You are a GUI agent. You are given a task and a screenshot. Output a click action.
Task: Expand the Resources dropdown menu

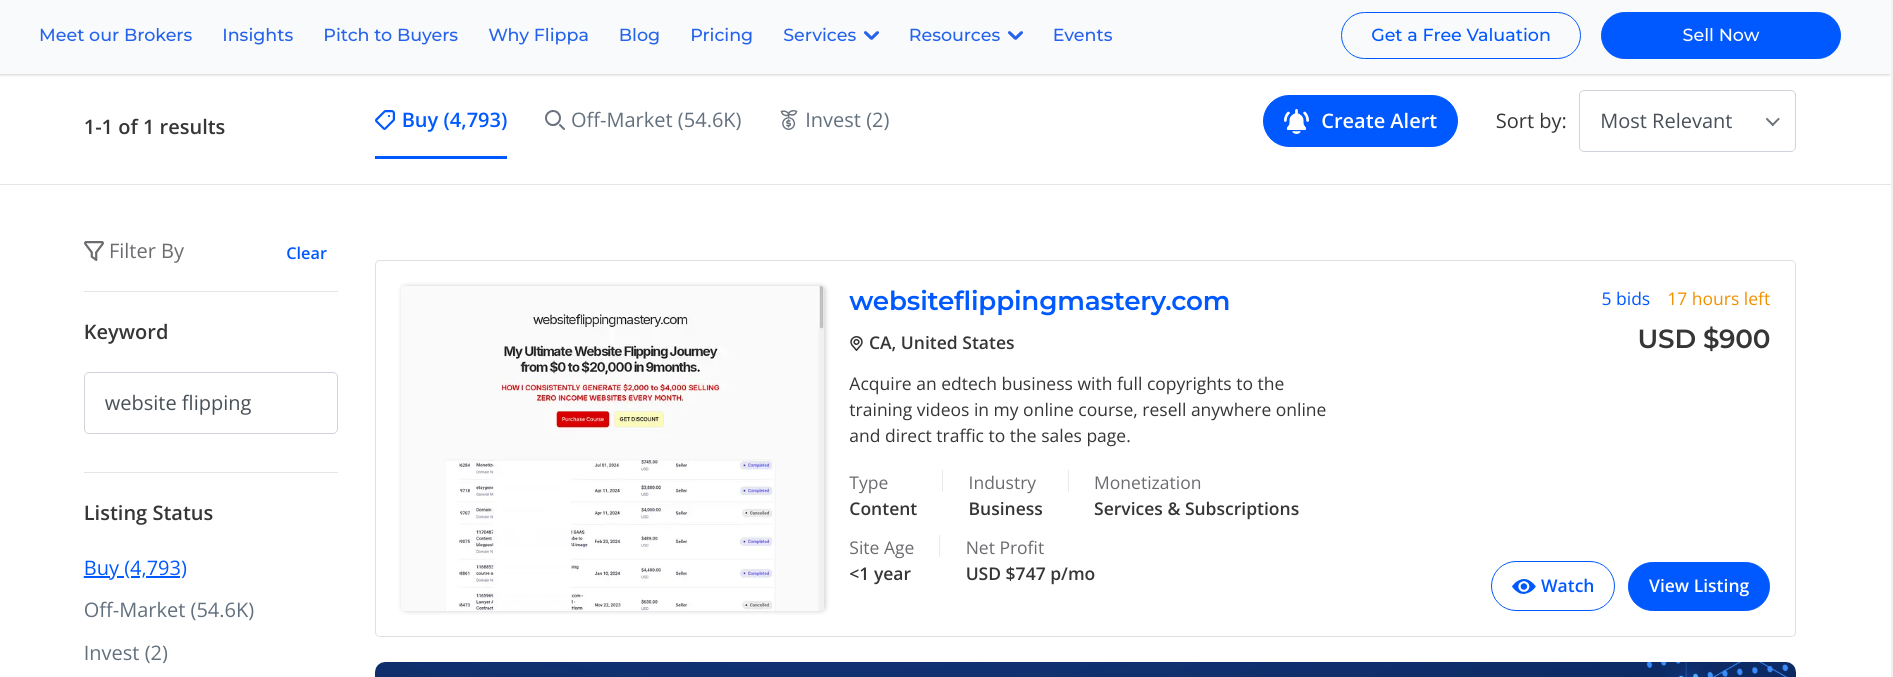click(966, 35)
